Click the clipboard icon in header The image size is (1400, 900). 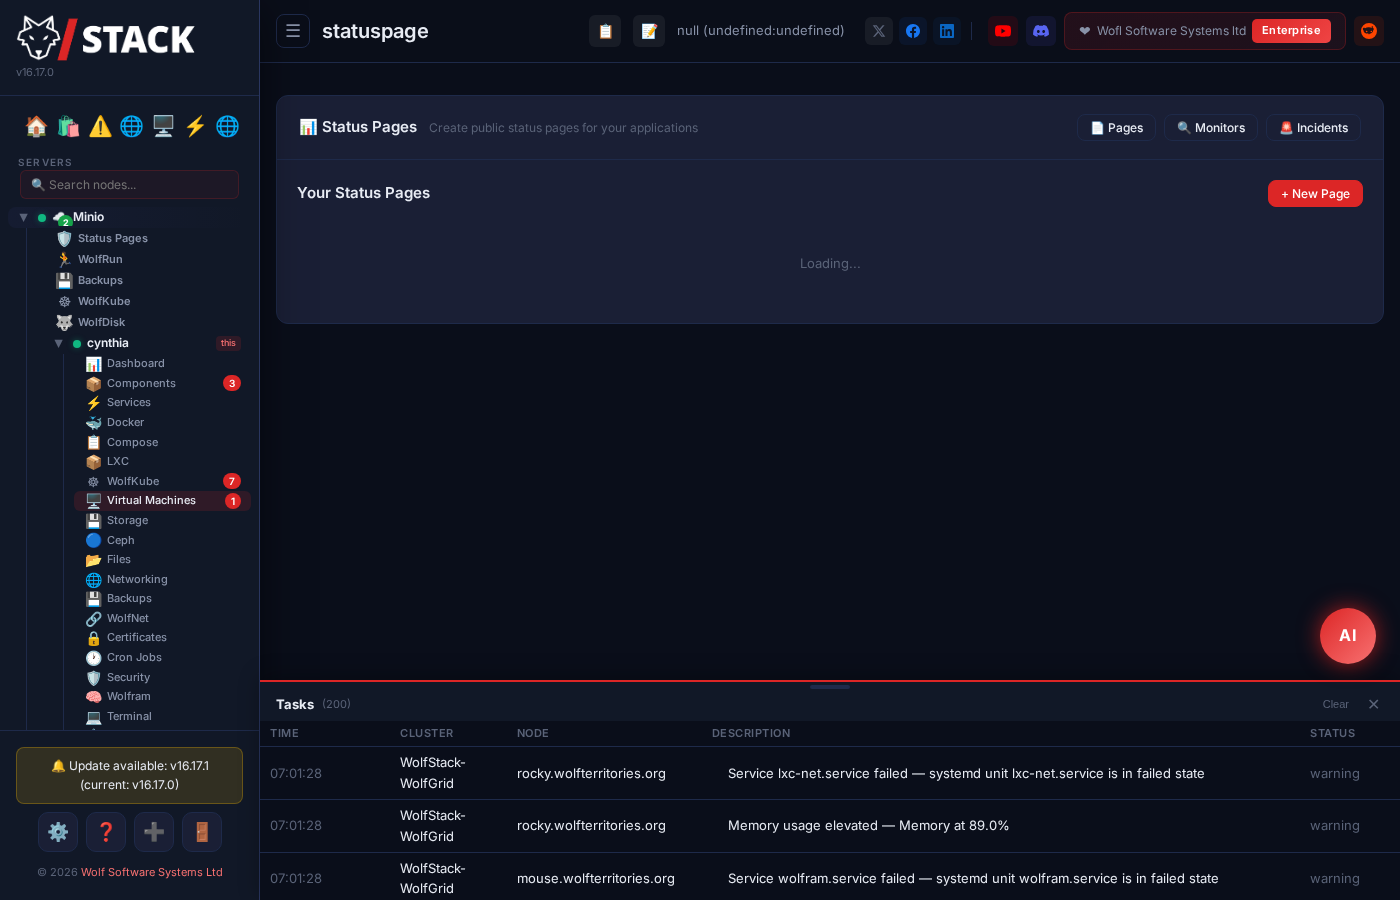point(605,31)
